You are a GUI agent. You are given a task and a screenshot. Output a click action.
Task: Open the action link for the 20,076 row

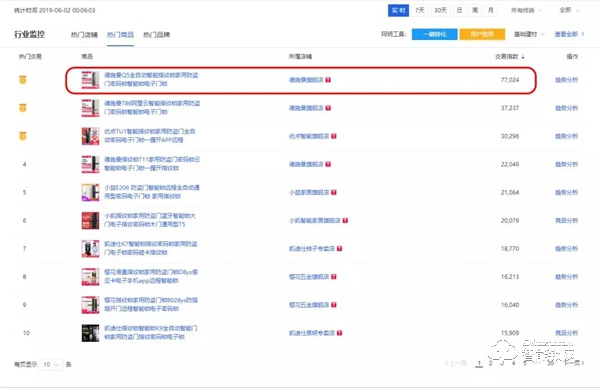point(566,221)
